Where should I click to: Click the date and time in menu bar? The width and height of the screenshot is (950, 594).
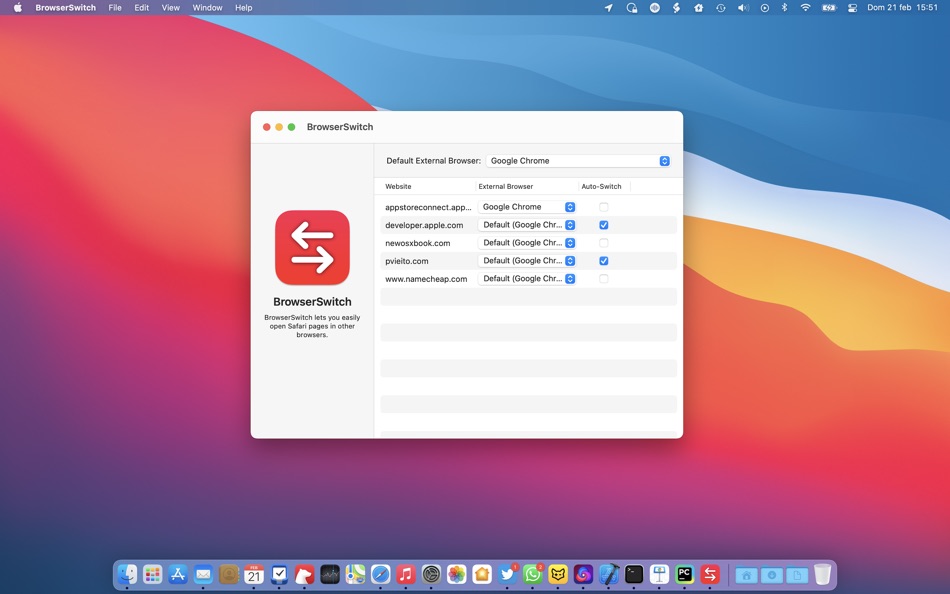click(902, 7)
